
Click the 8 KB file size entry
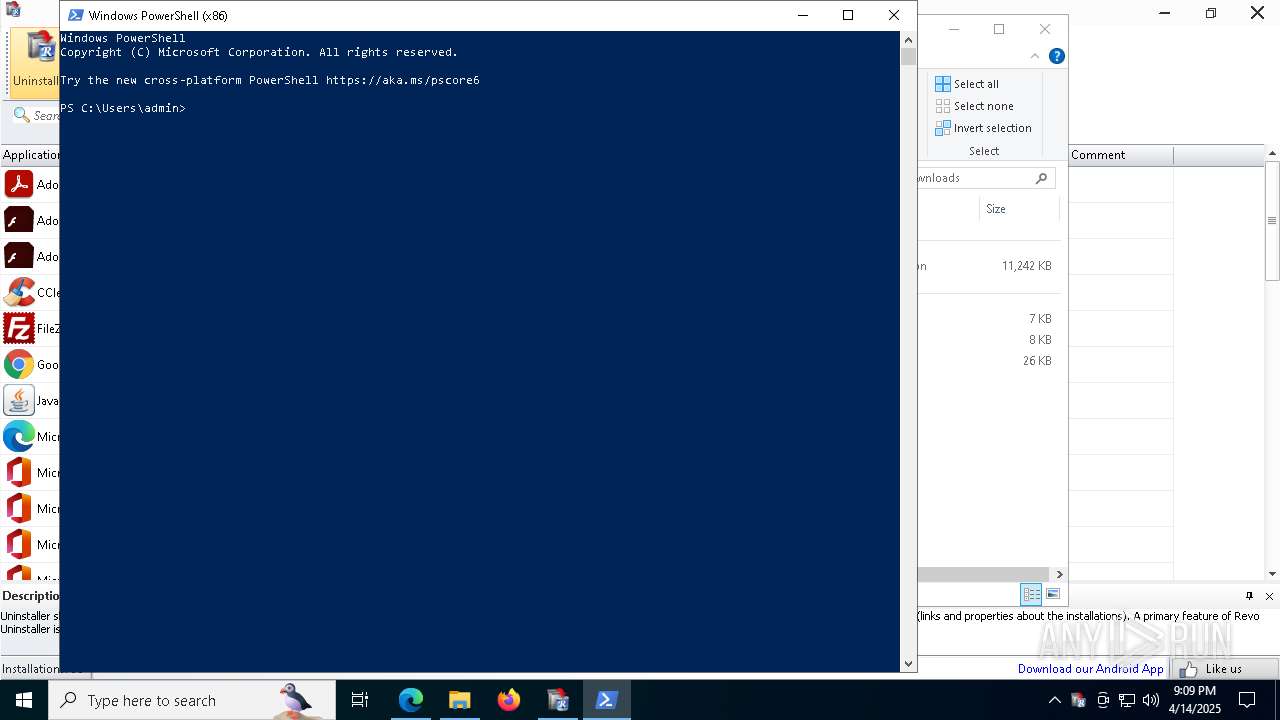[x=1040, y=340]
